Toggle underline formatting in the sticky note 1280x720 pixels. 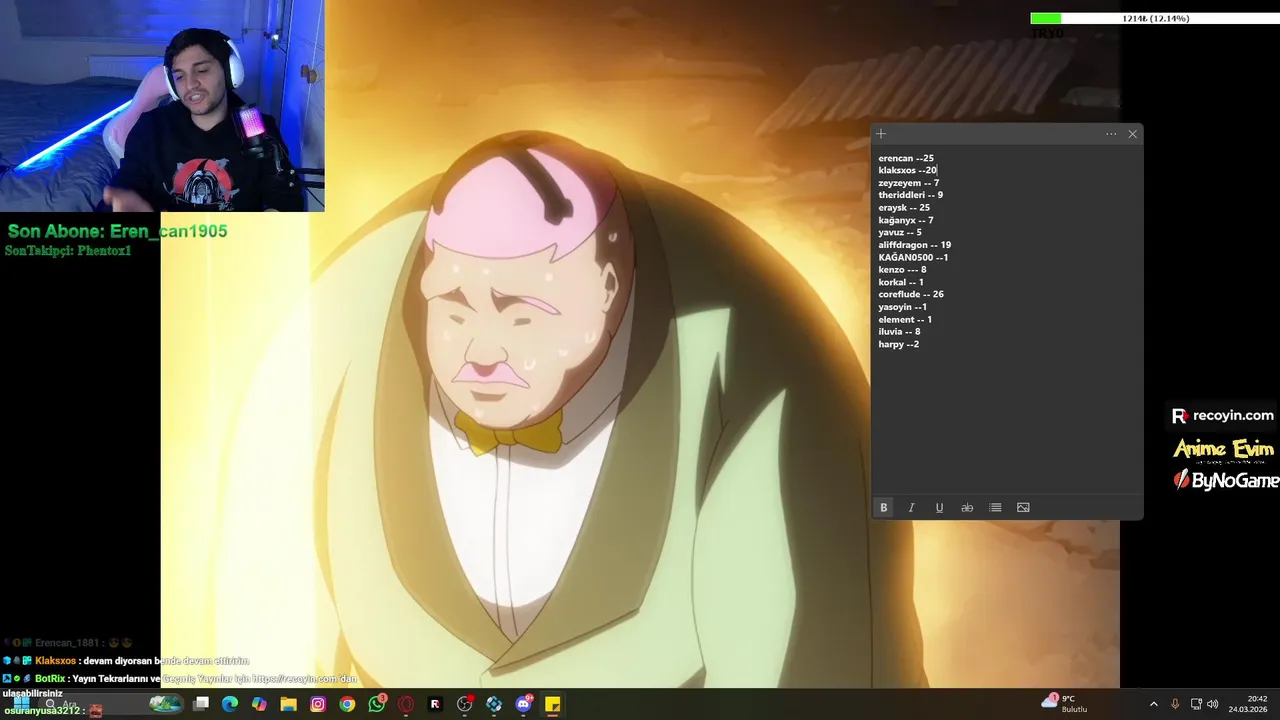pos(939,508)
